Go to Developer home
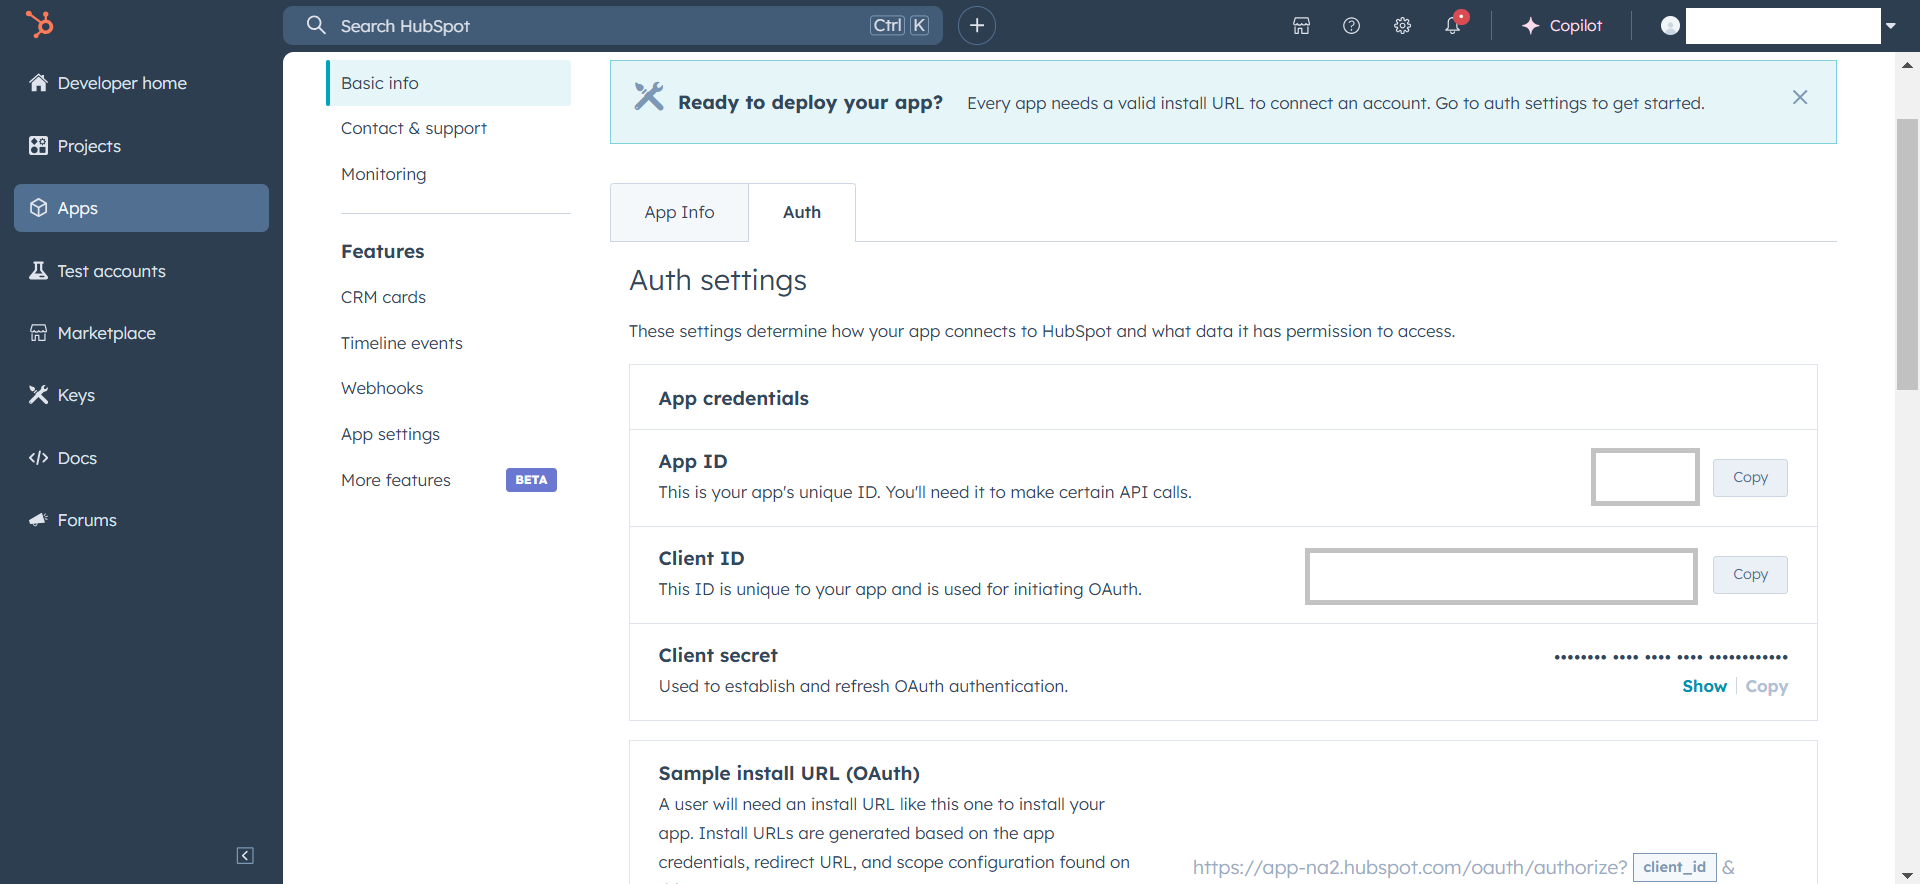The height and width of the screenshot is (884, 1920). click(141, 83)
